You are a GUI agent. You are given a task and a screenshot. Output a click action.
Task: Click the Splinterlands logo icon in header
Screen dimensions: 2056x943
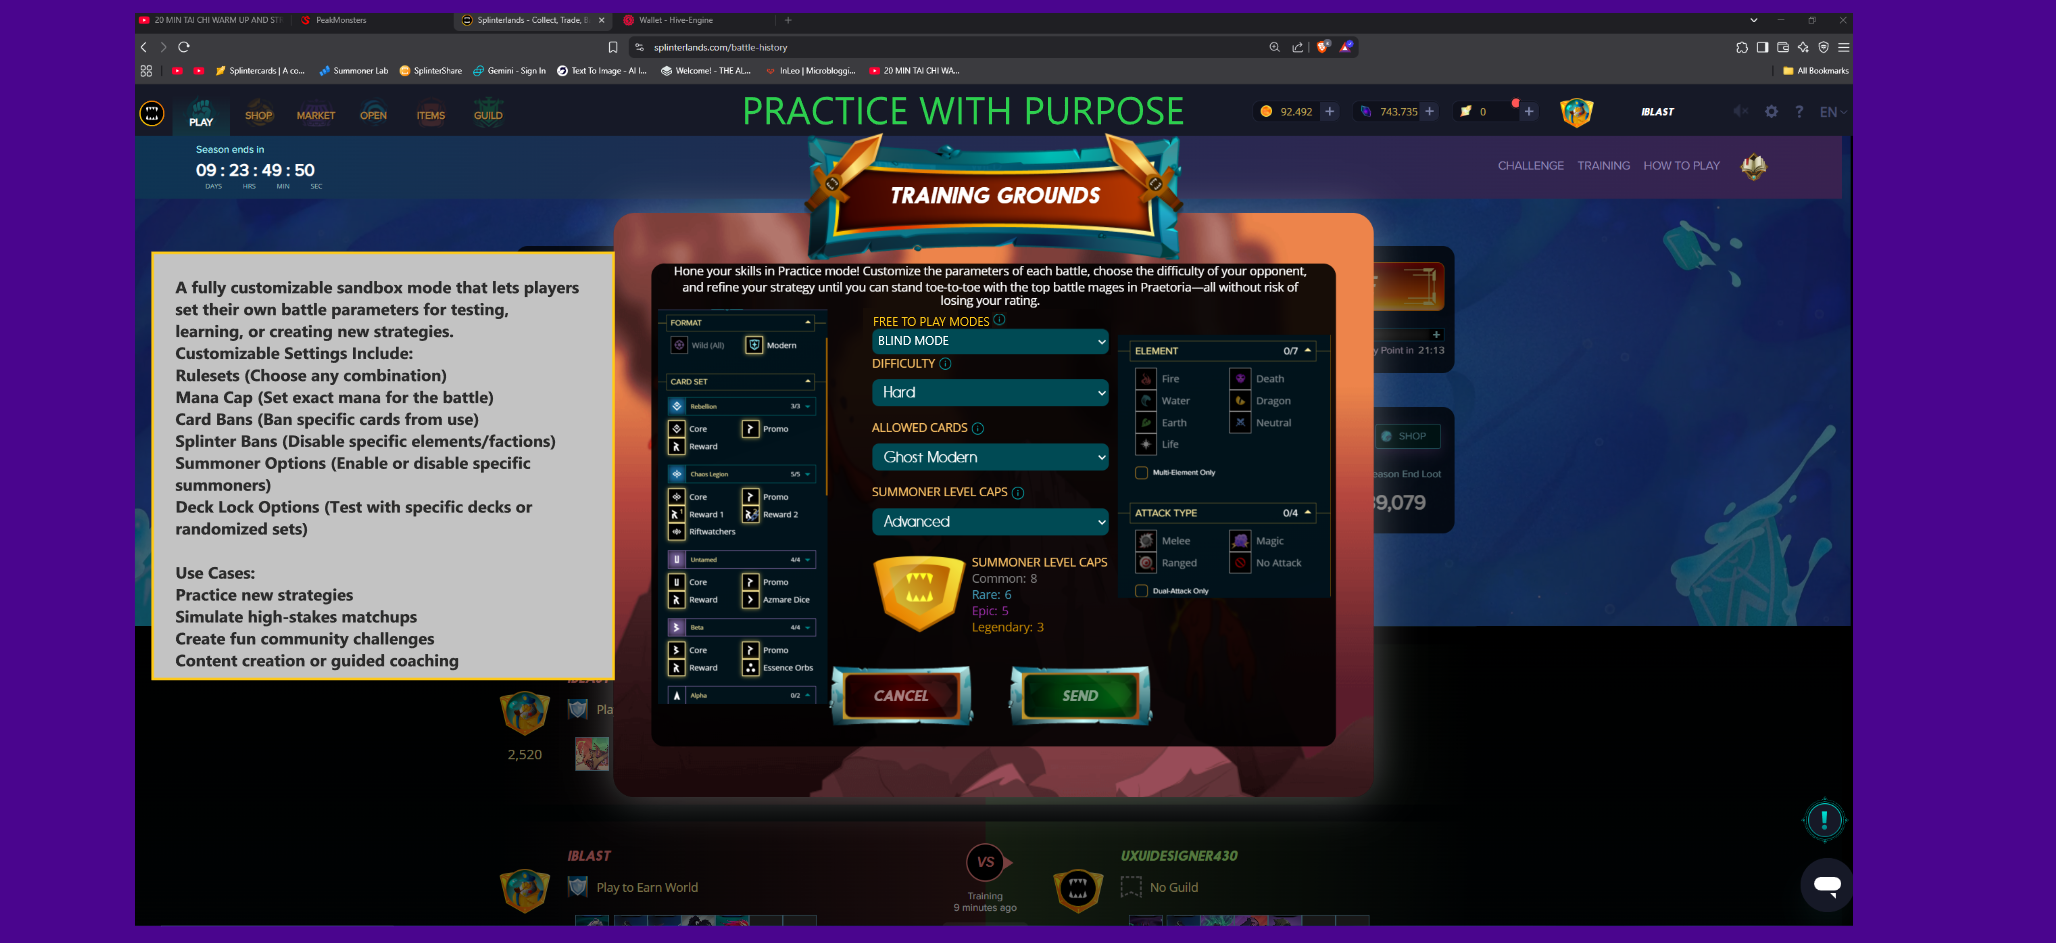click(x=152, y=113)
